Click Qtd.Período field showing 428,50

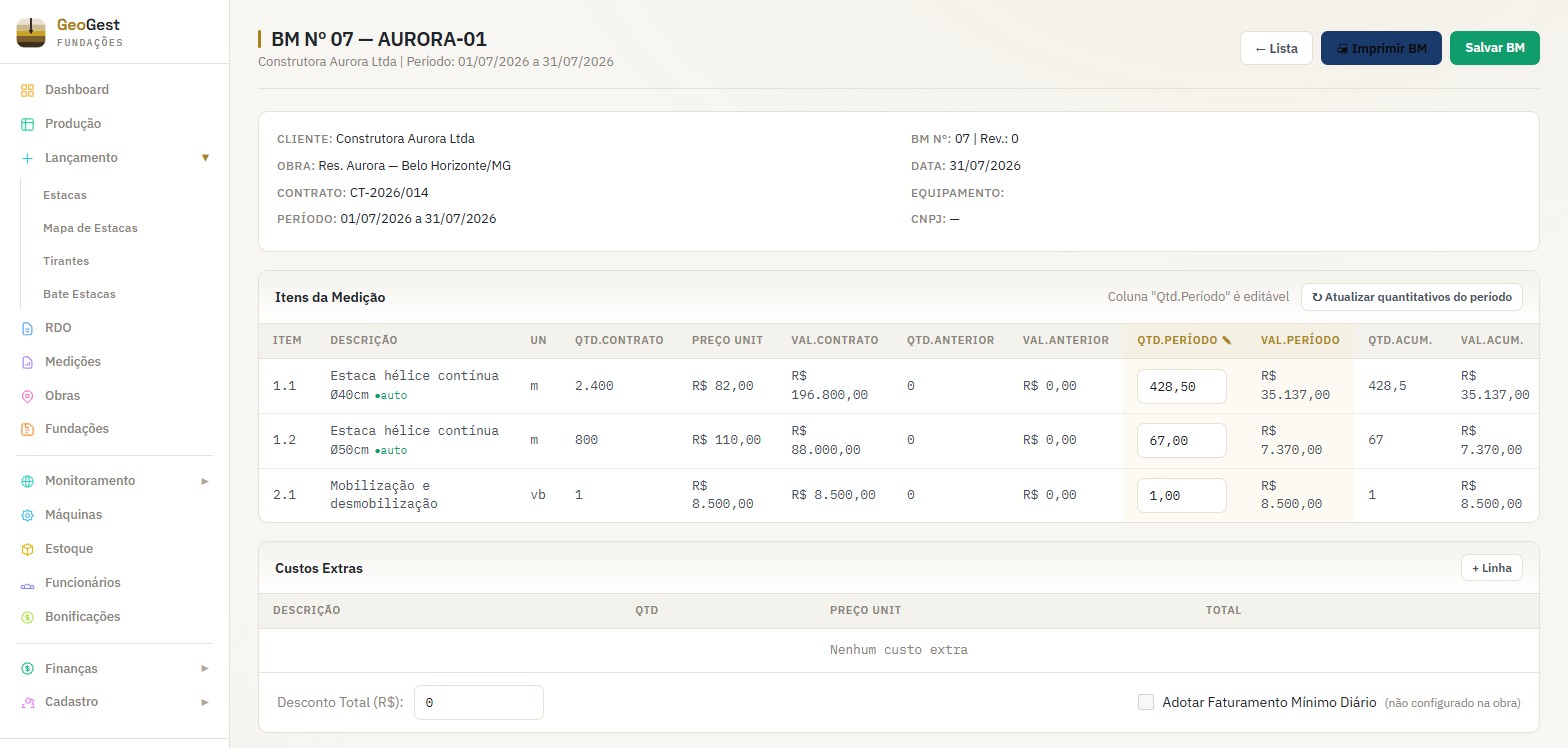tap(1181, 386)
